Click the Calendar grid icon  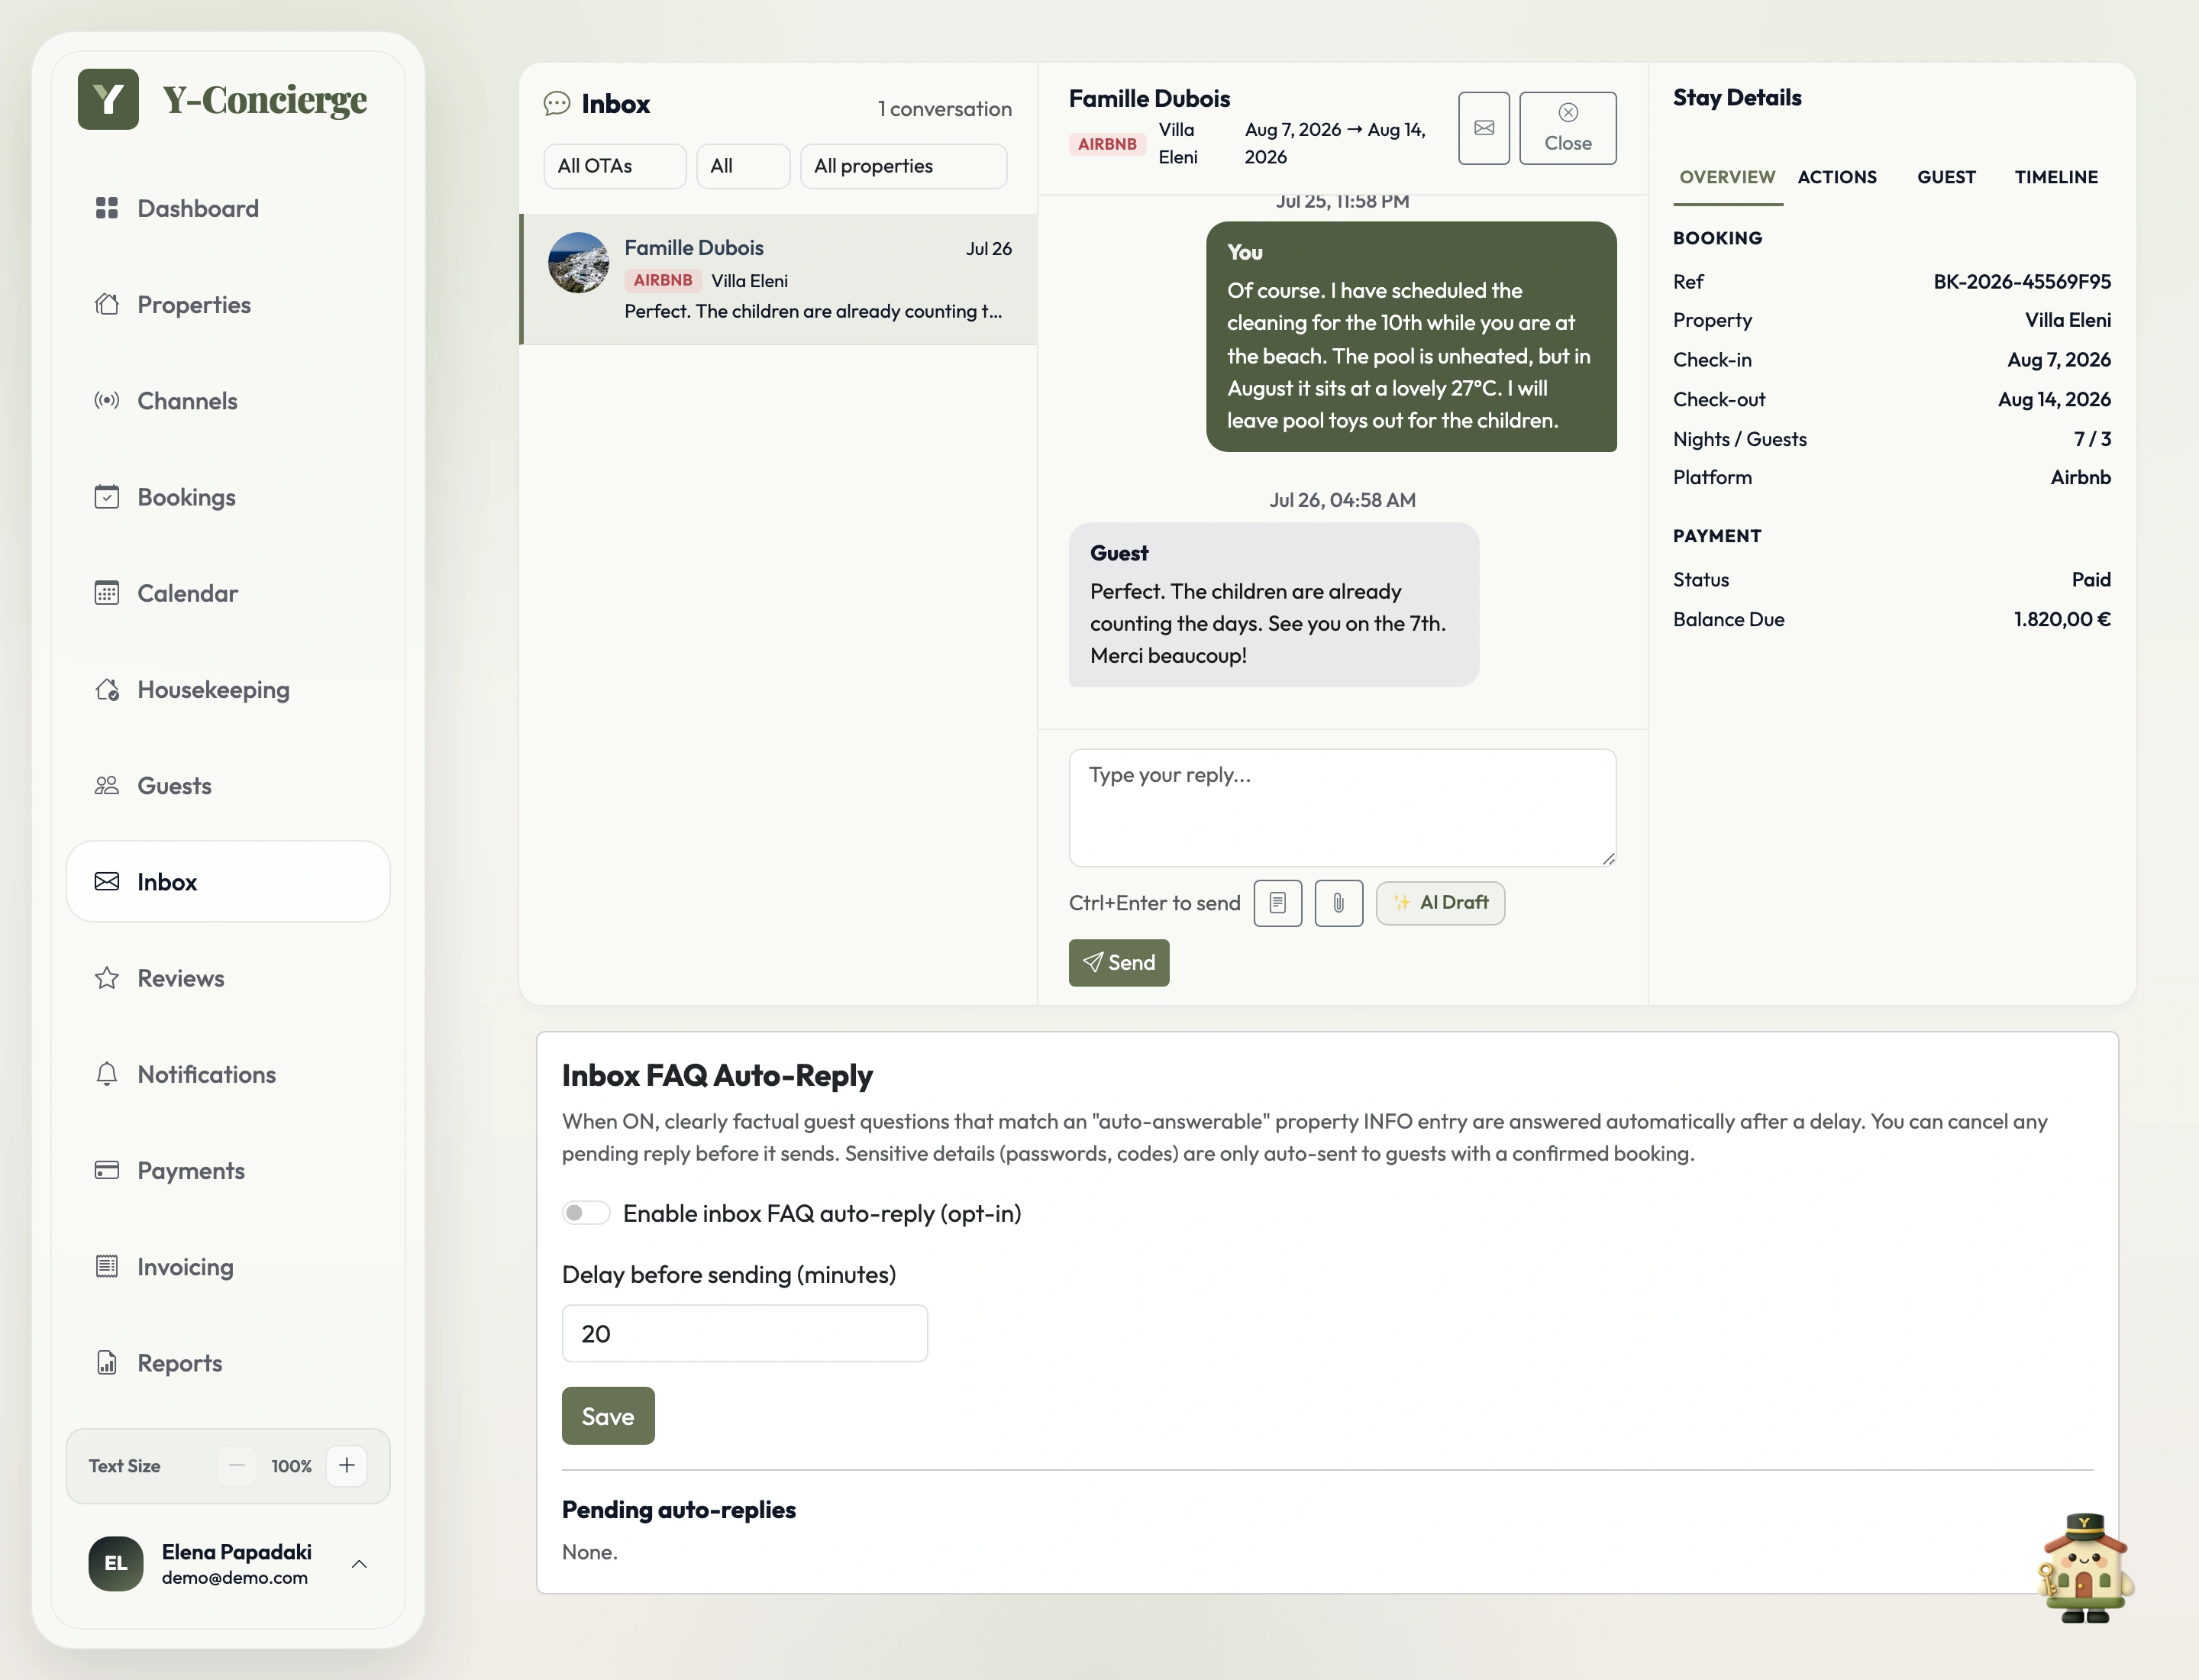[107, 593]
